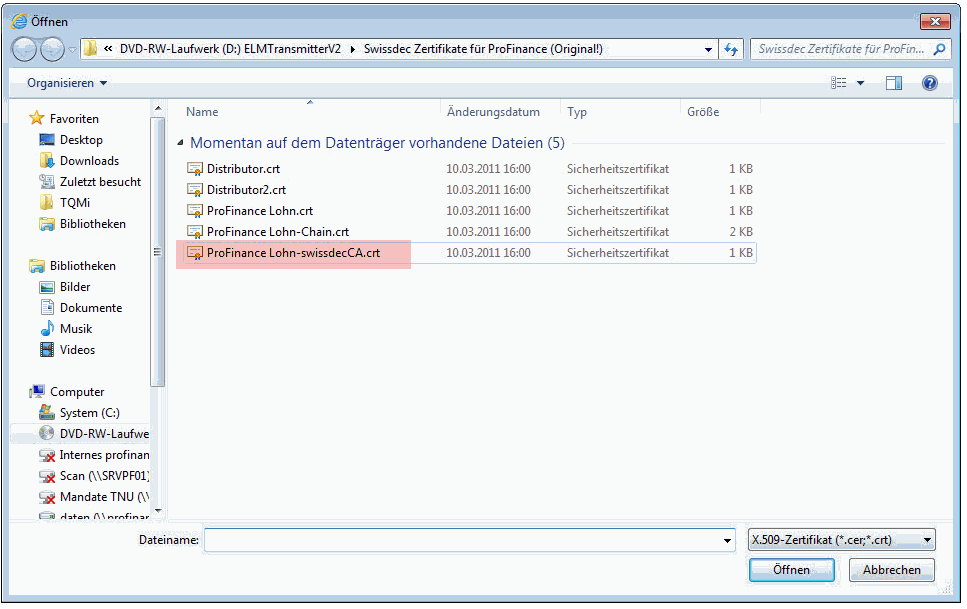
Task: Select ProFinance Lohn-swissdecCA.crt file
Action: coord(293,253)
